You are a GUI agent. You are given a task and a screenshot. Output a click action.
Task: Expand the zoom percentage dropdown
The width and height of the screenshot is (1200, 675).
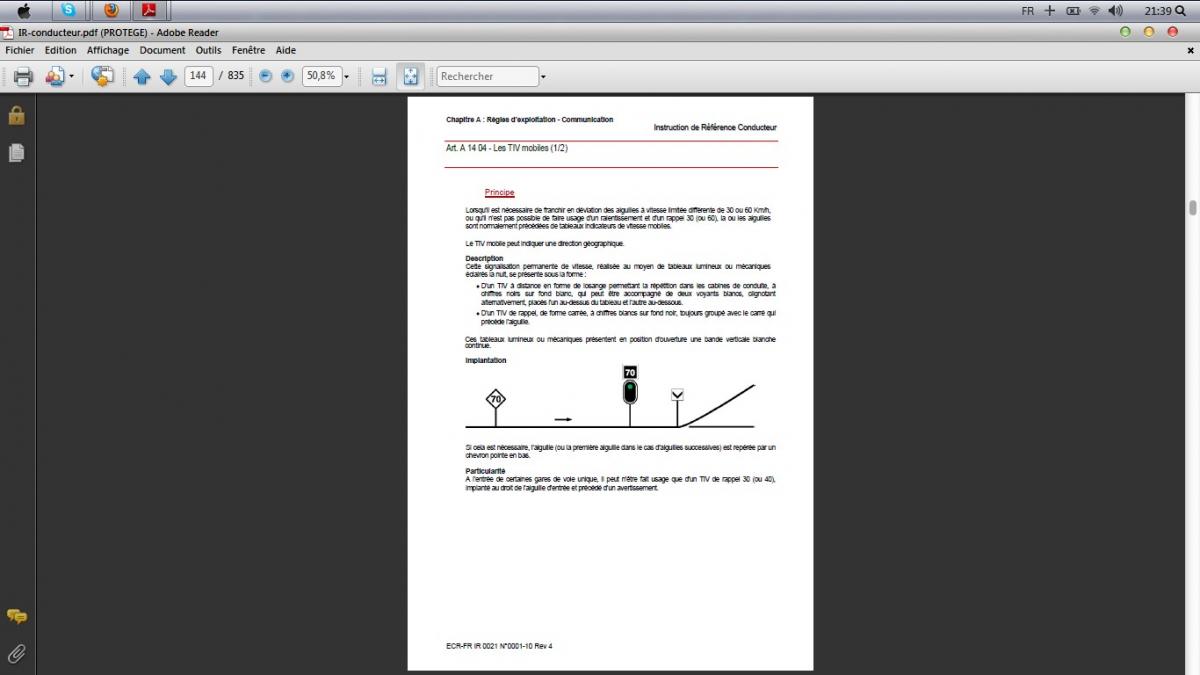click(x=347, y=76)
